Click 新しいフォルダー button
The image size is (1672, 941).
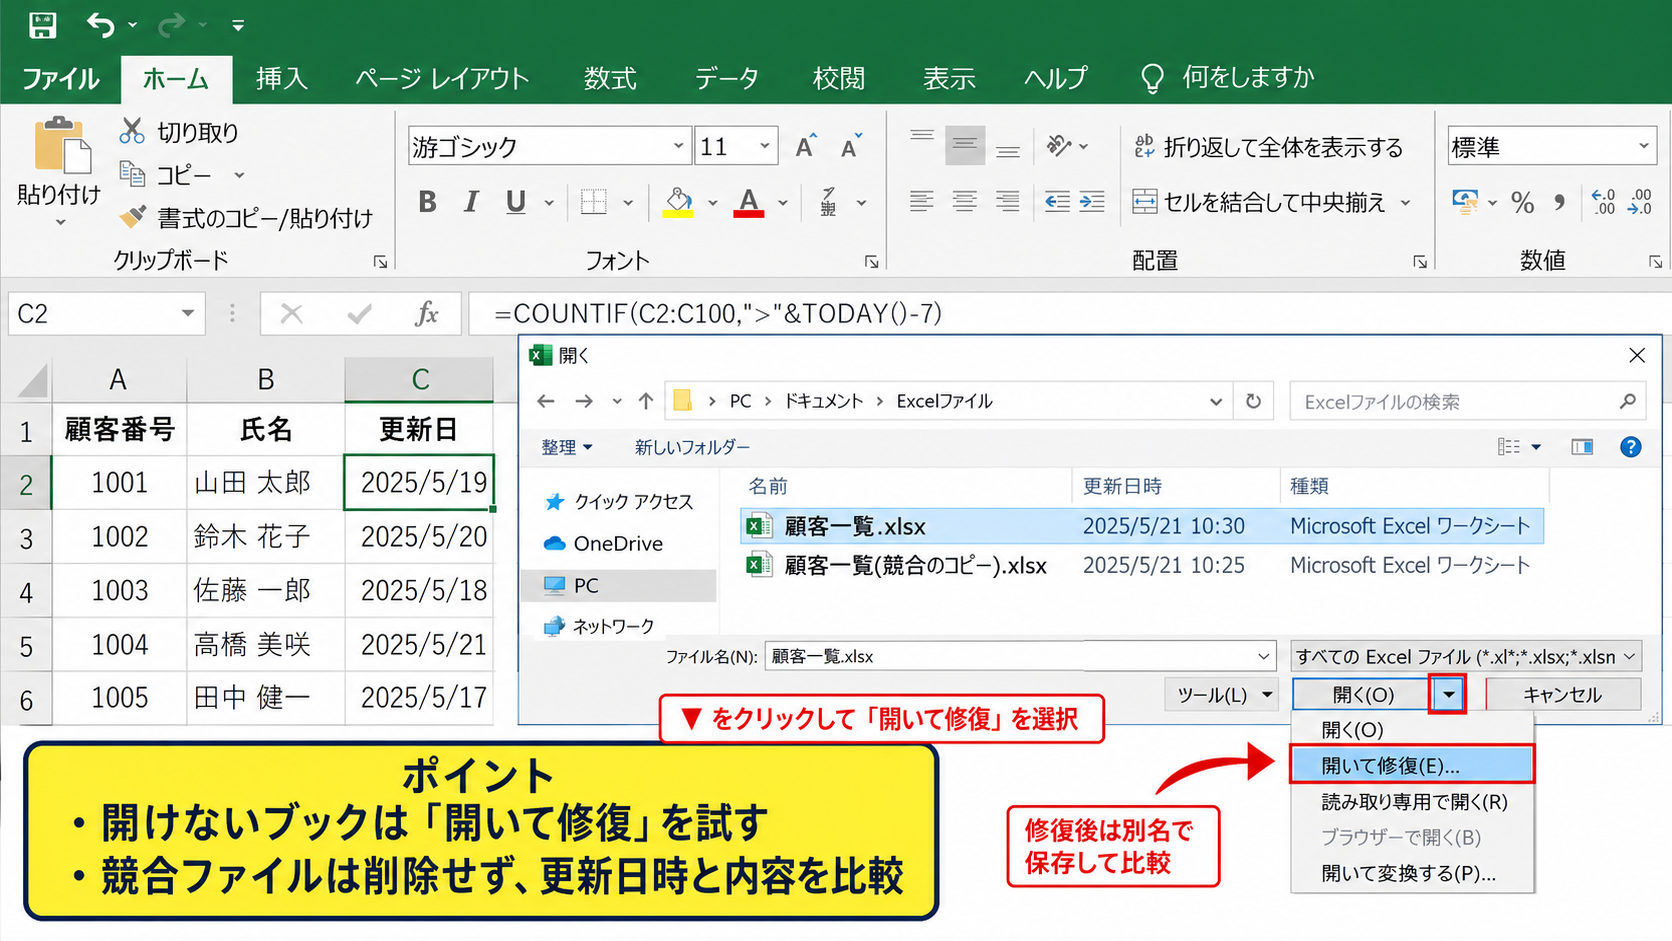pyautogui.click(x=692, y=447)
